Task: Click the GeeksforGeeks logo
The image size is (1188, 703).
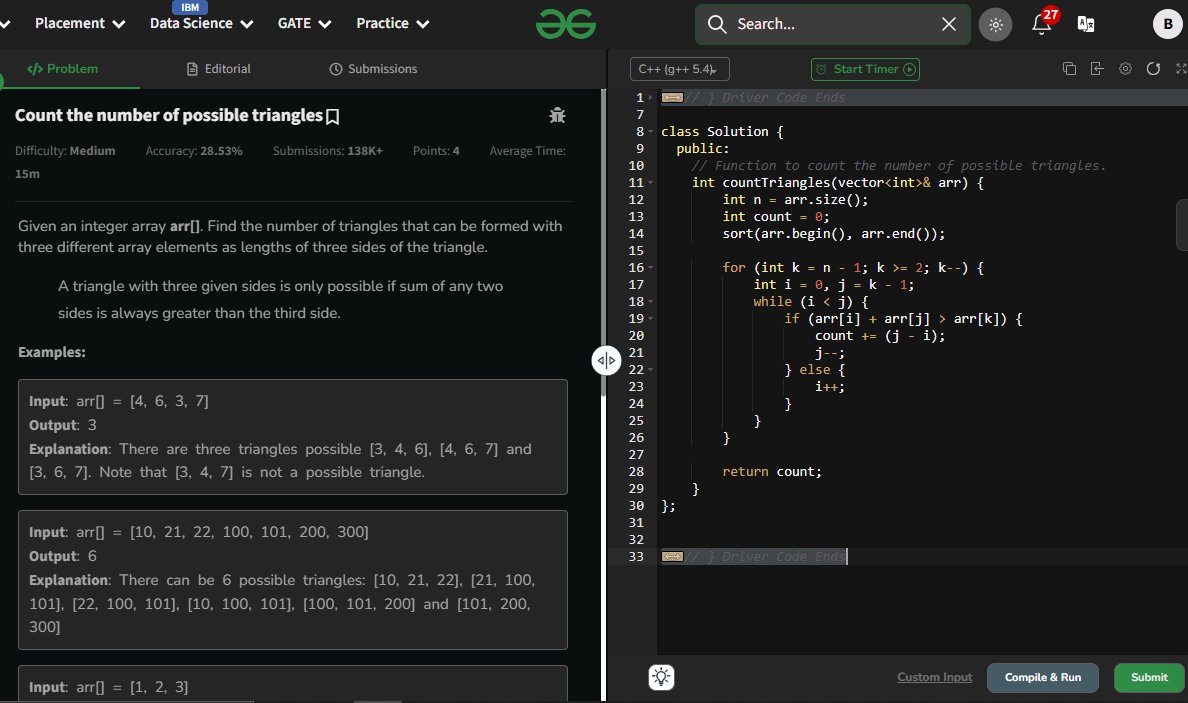Action: pos(566,24)
